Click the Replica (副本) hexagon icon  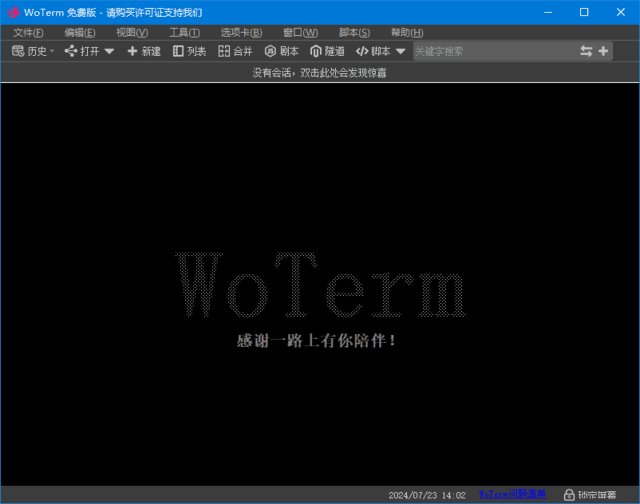pos(270,51)
